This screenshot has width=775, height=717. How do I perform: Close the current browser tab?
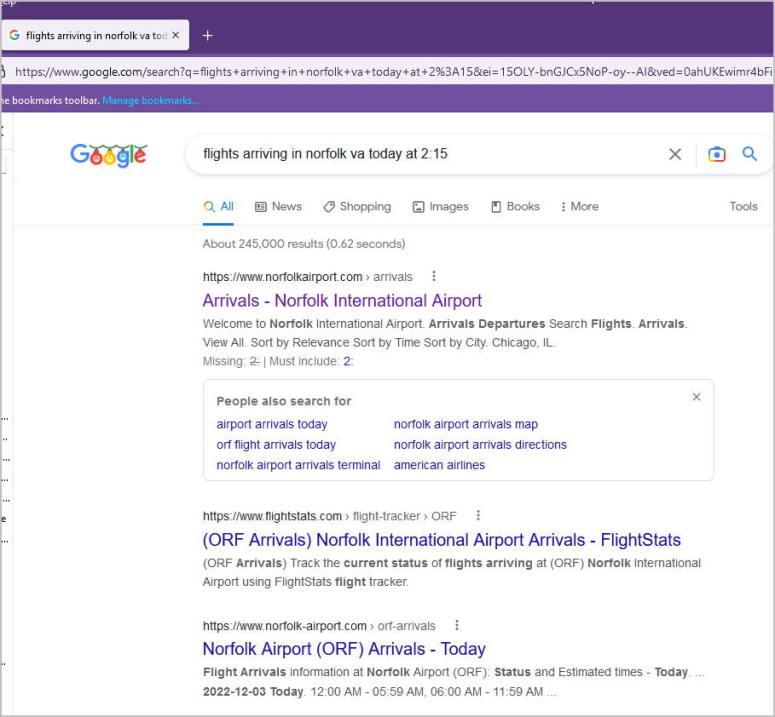pyautogui.click(x=176, y=35)
